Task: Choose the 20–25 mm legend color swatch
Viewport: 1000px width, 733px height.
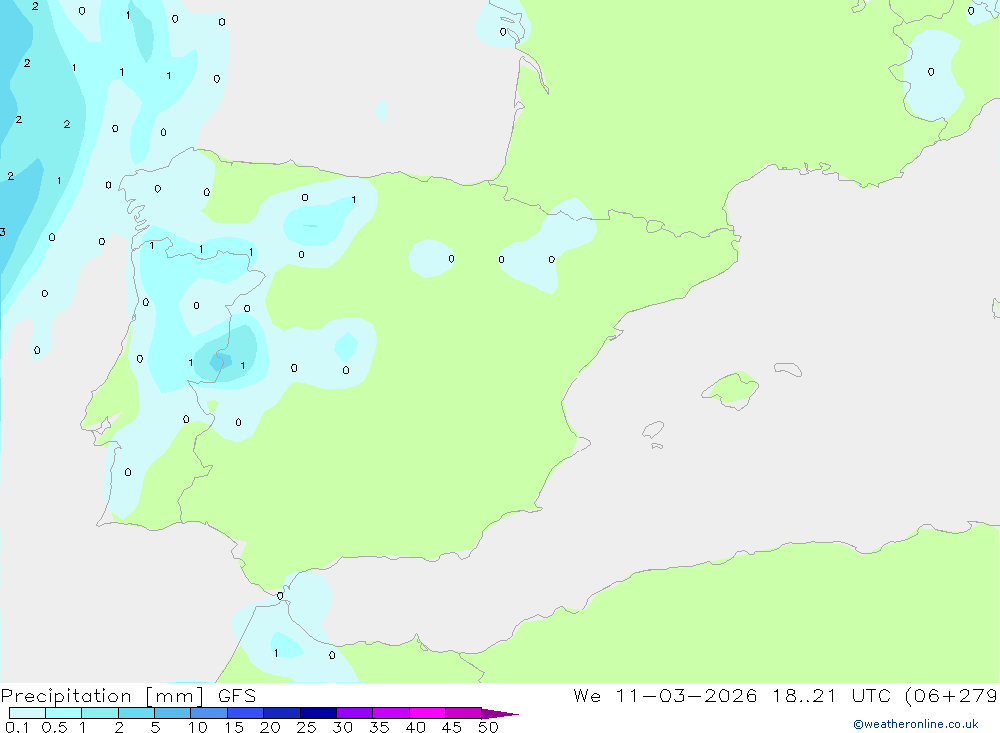Action: (281, 713)
